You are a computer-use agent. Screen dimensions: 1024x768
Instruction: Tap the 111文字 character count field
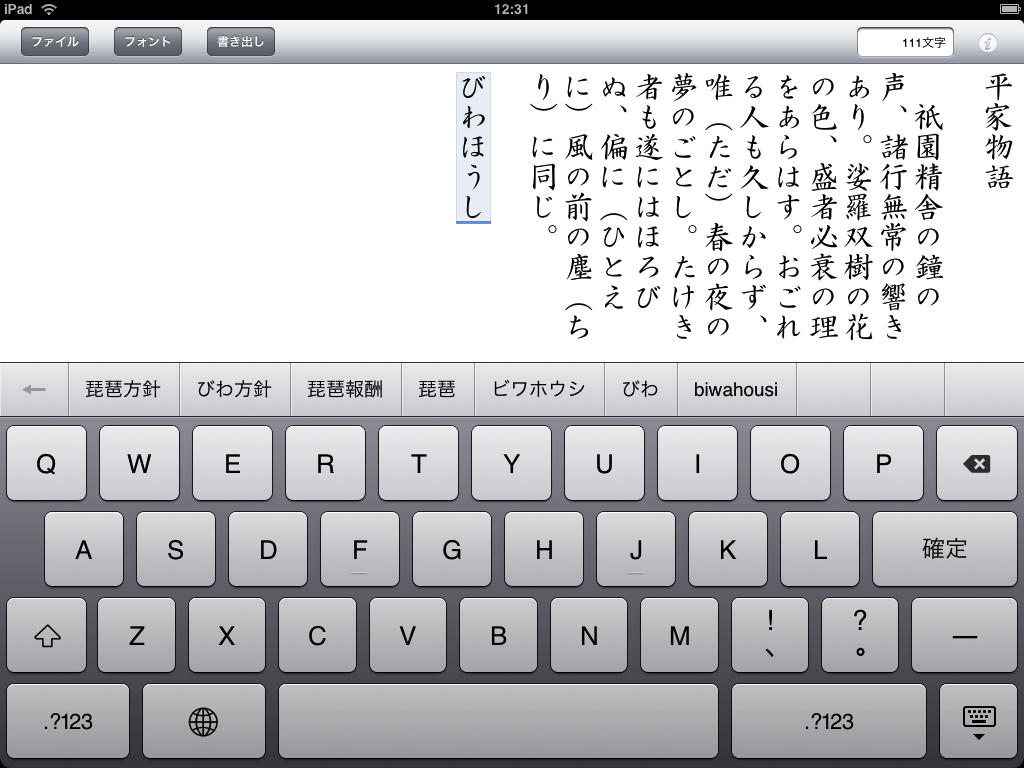click(905, 42)
